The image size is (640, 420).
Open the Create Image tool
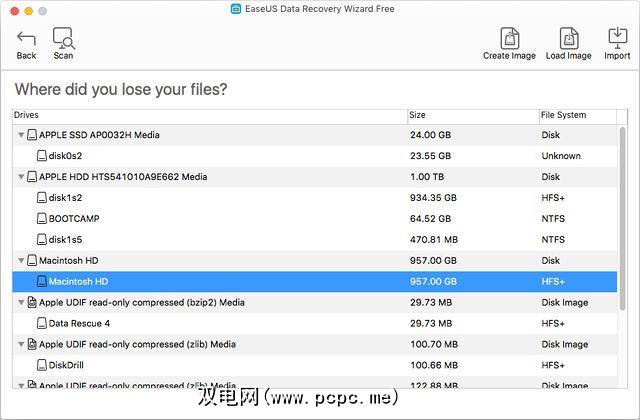509,44
